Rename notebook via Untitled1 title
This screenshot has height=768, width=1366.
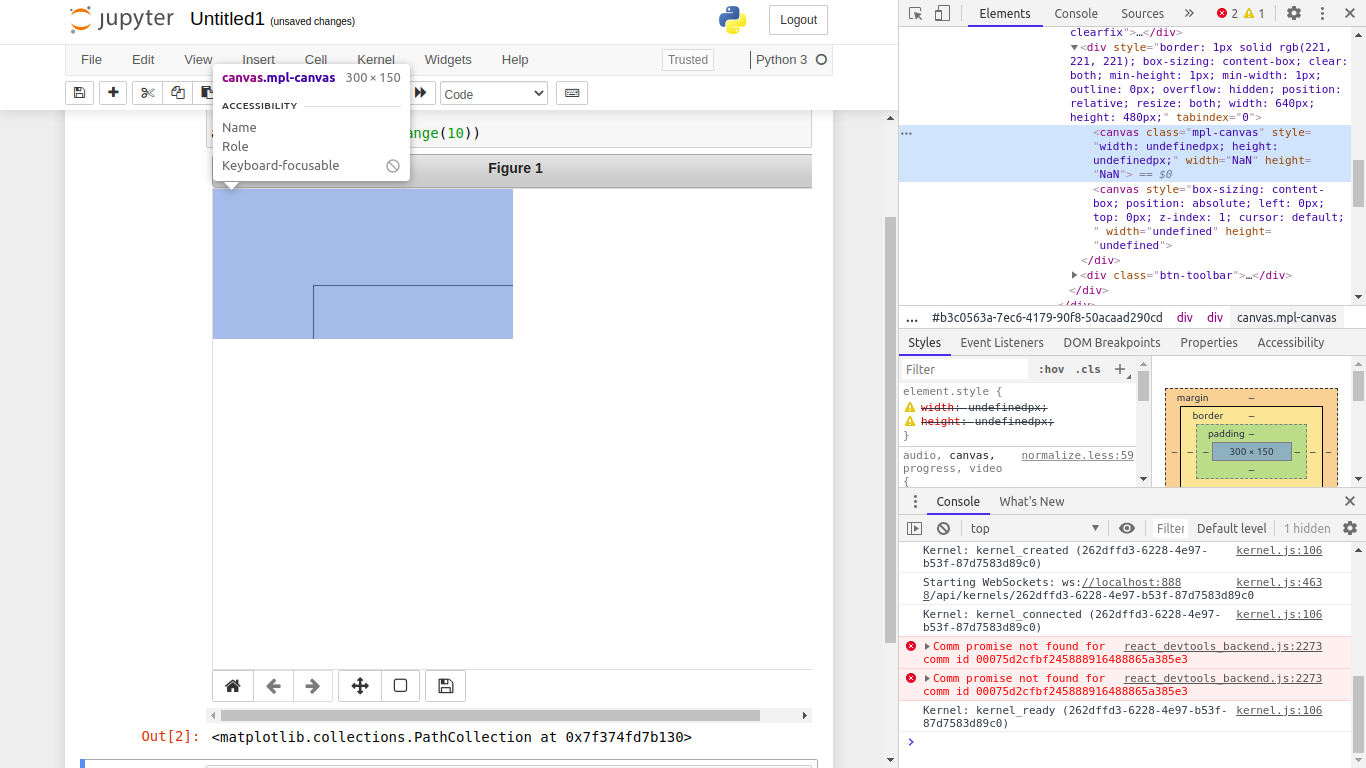(227, 19)
